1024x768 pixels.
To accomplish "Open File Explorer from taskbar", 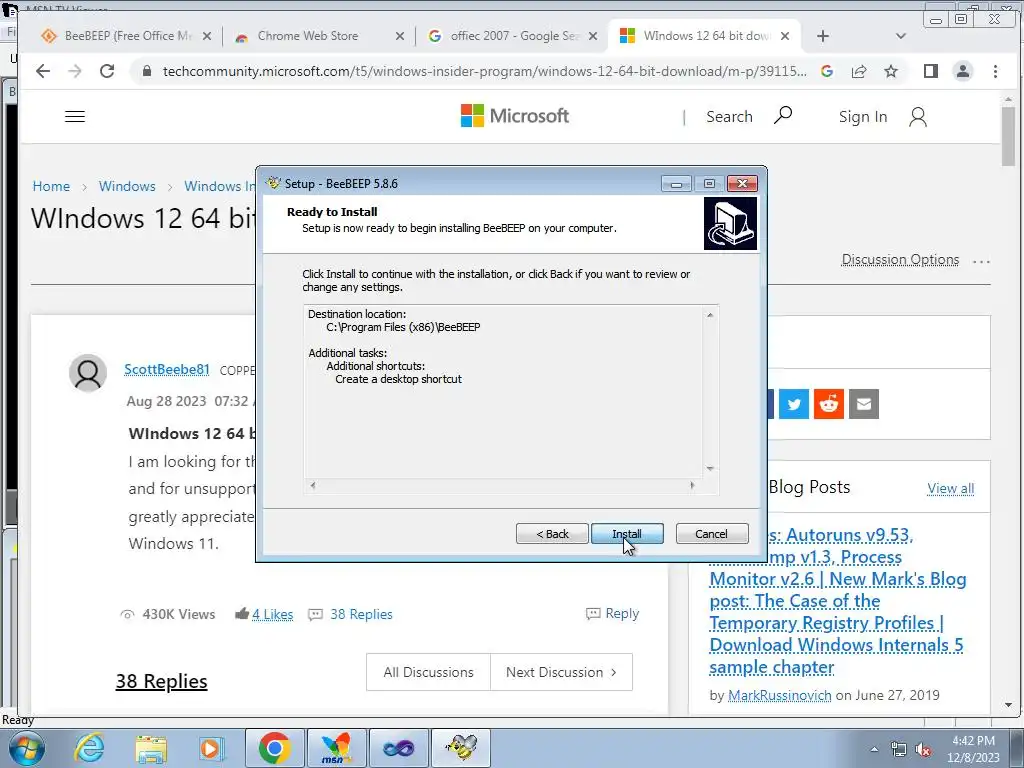I will (151, 748).
